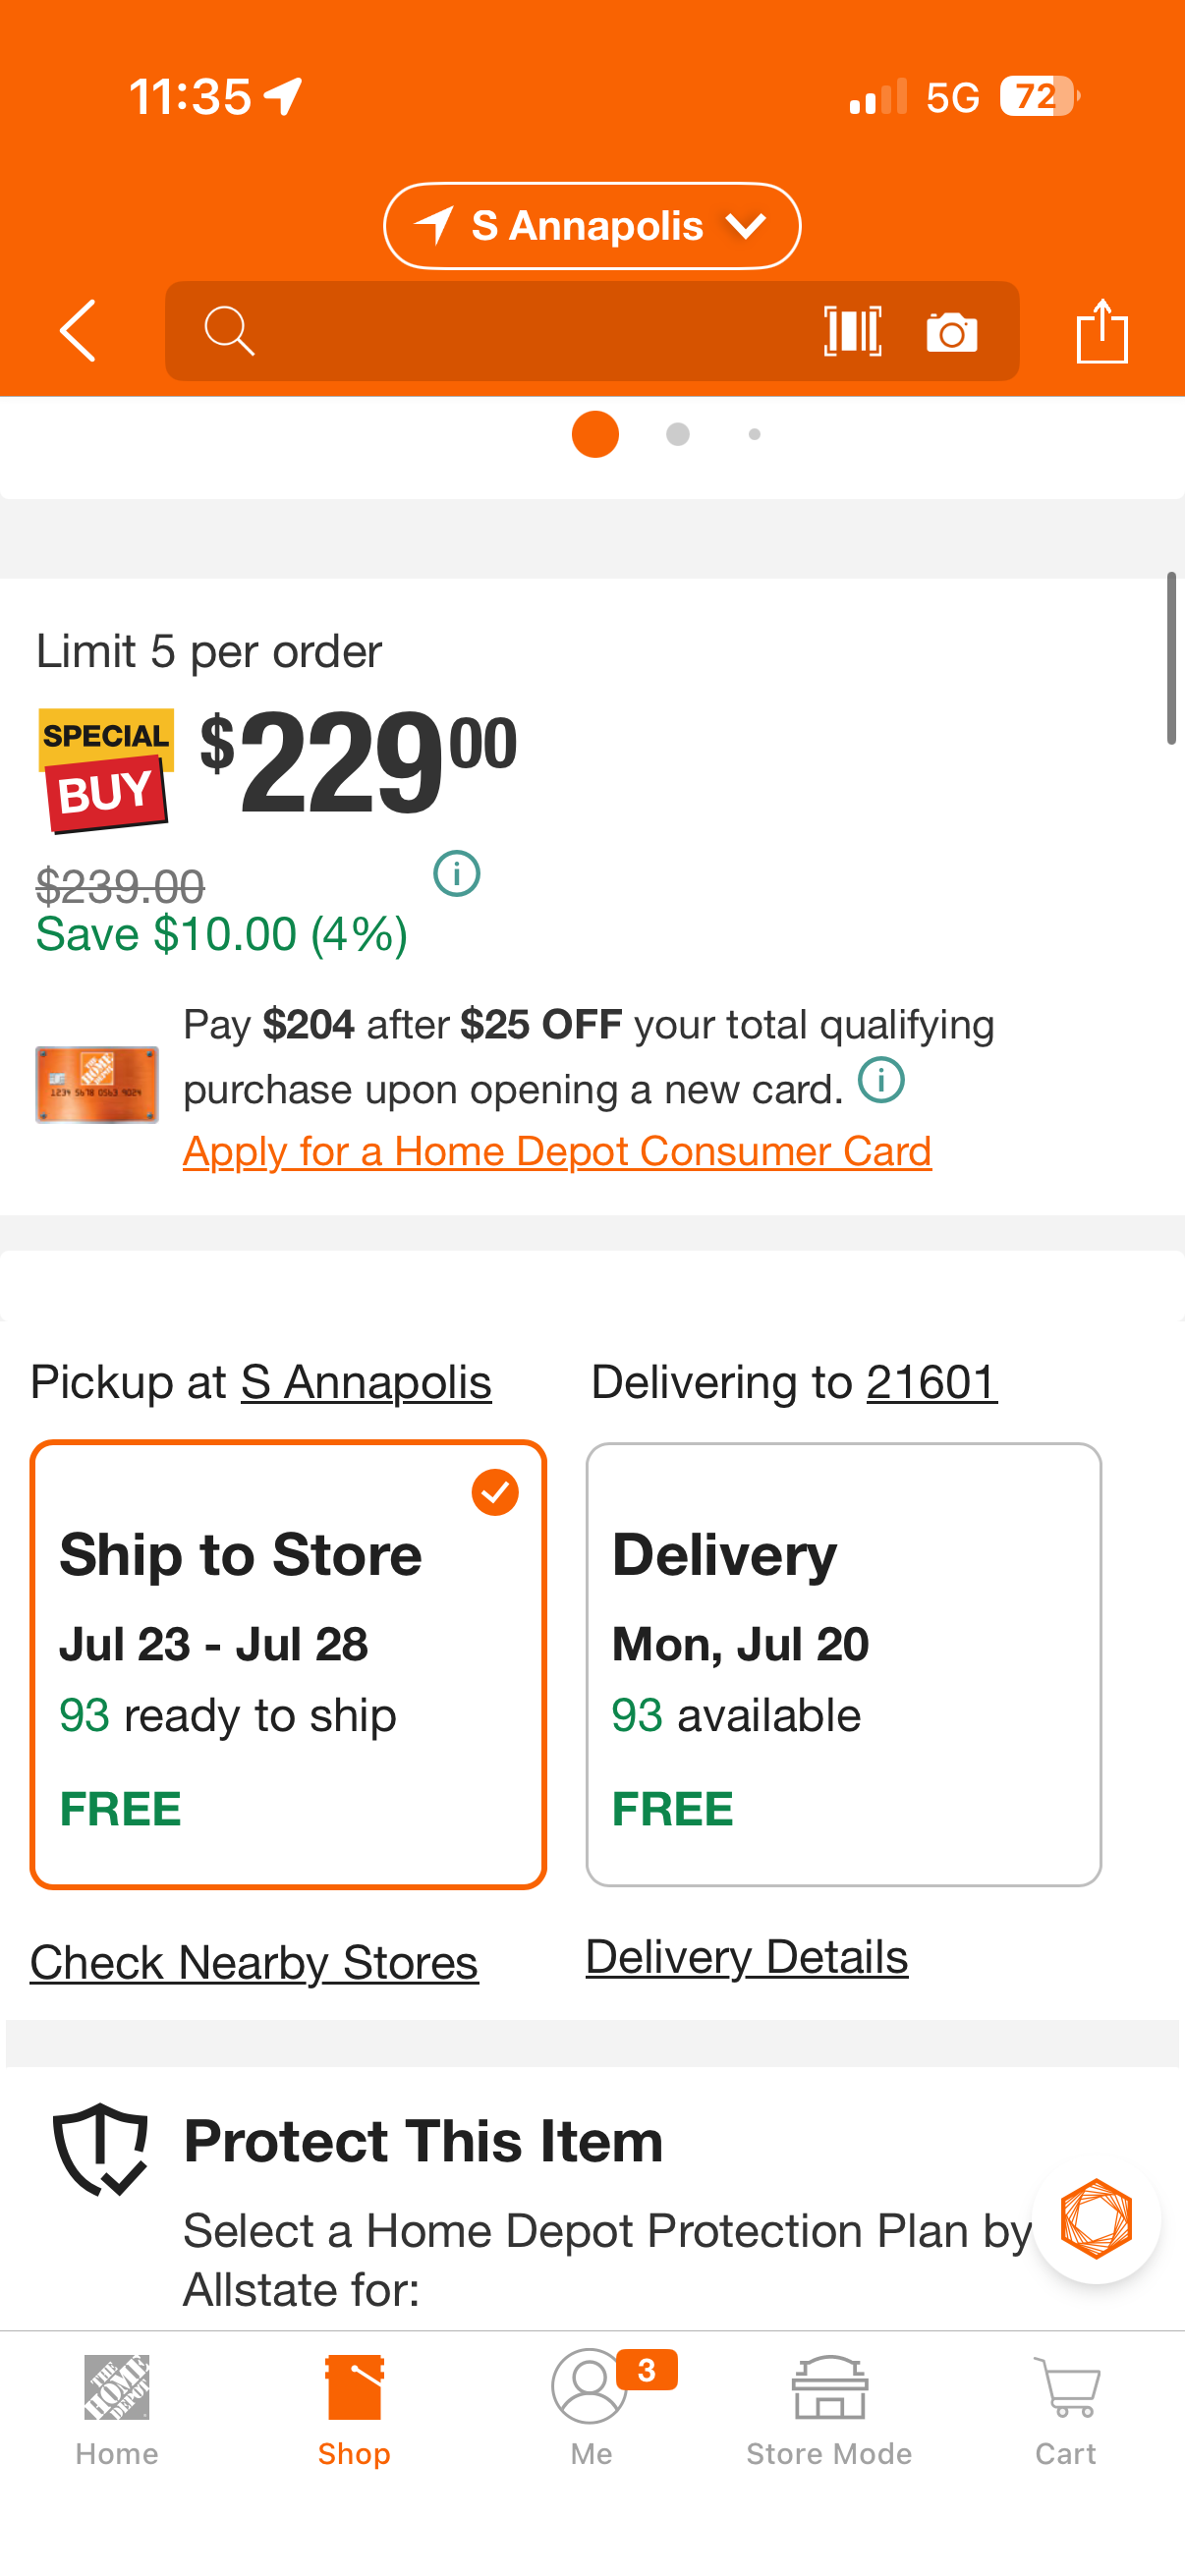Open the camera image search icon

point(951,331)
